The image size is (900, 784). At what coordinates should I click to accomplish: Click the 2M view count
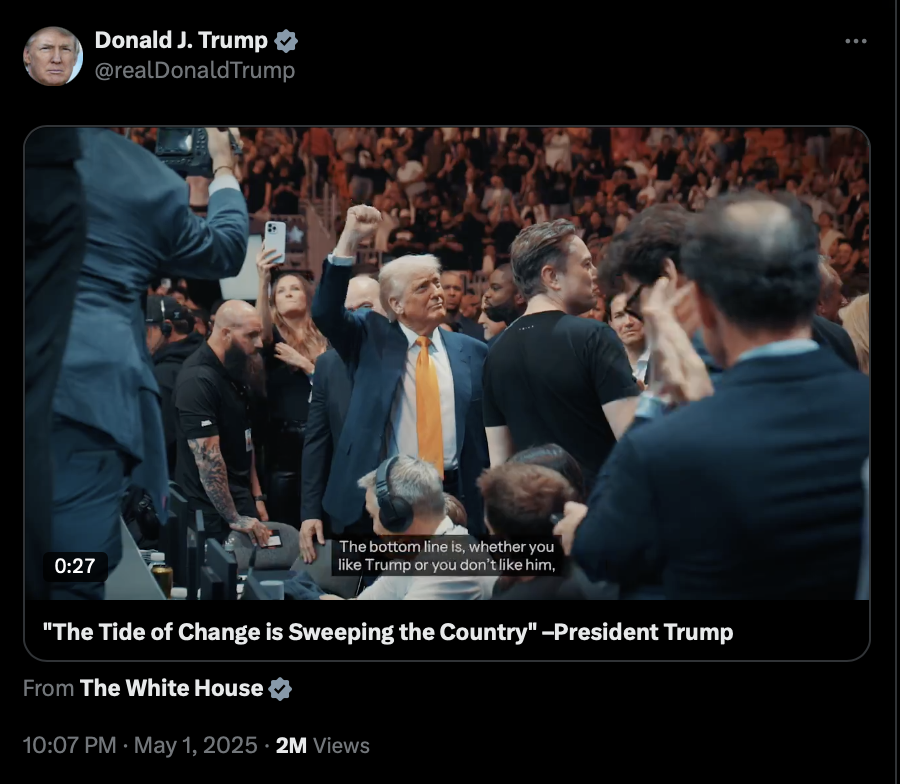tap(291, 746)
